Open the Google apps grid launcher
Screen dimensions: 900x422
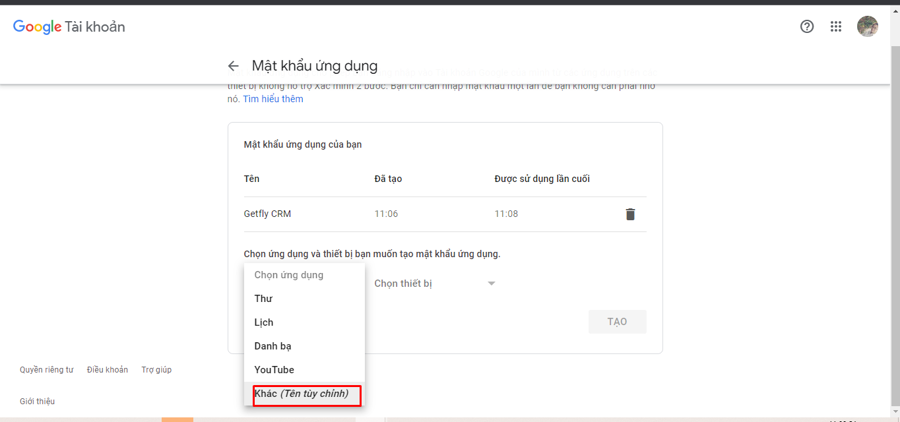tap(836, 27)
